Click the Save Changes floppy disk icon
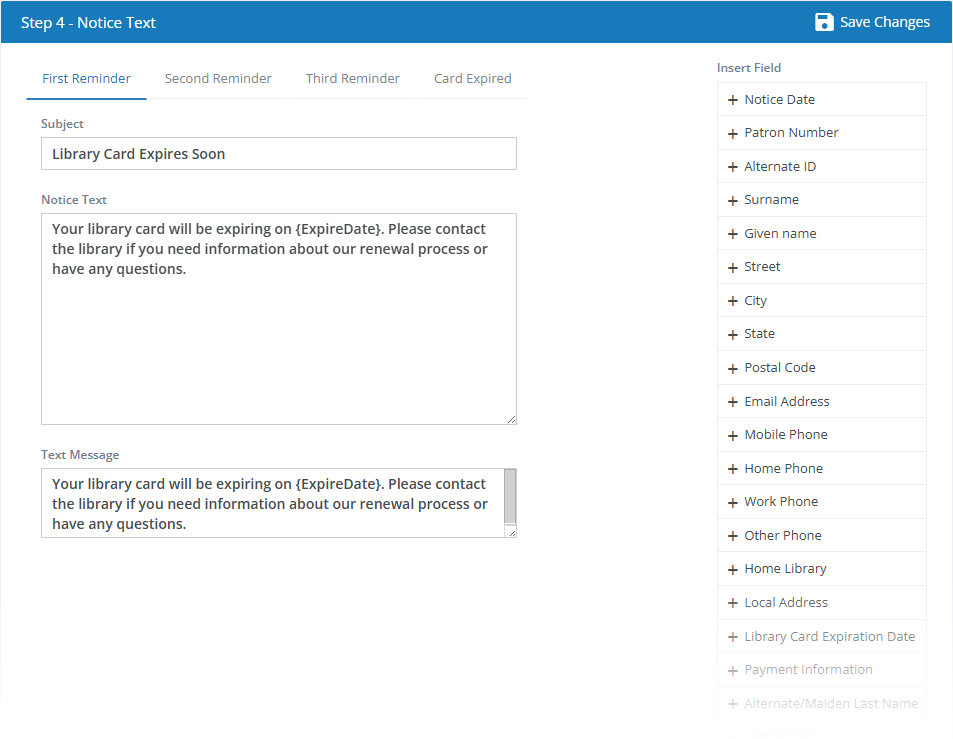953x739 pixels. 824,22
